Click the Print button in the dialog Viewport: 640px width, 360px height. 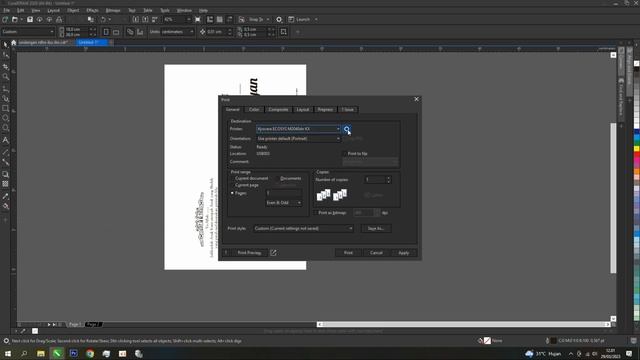348,253
